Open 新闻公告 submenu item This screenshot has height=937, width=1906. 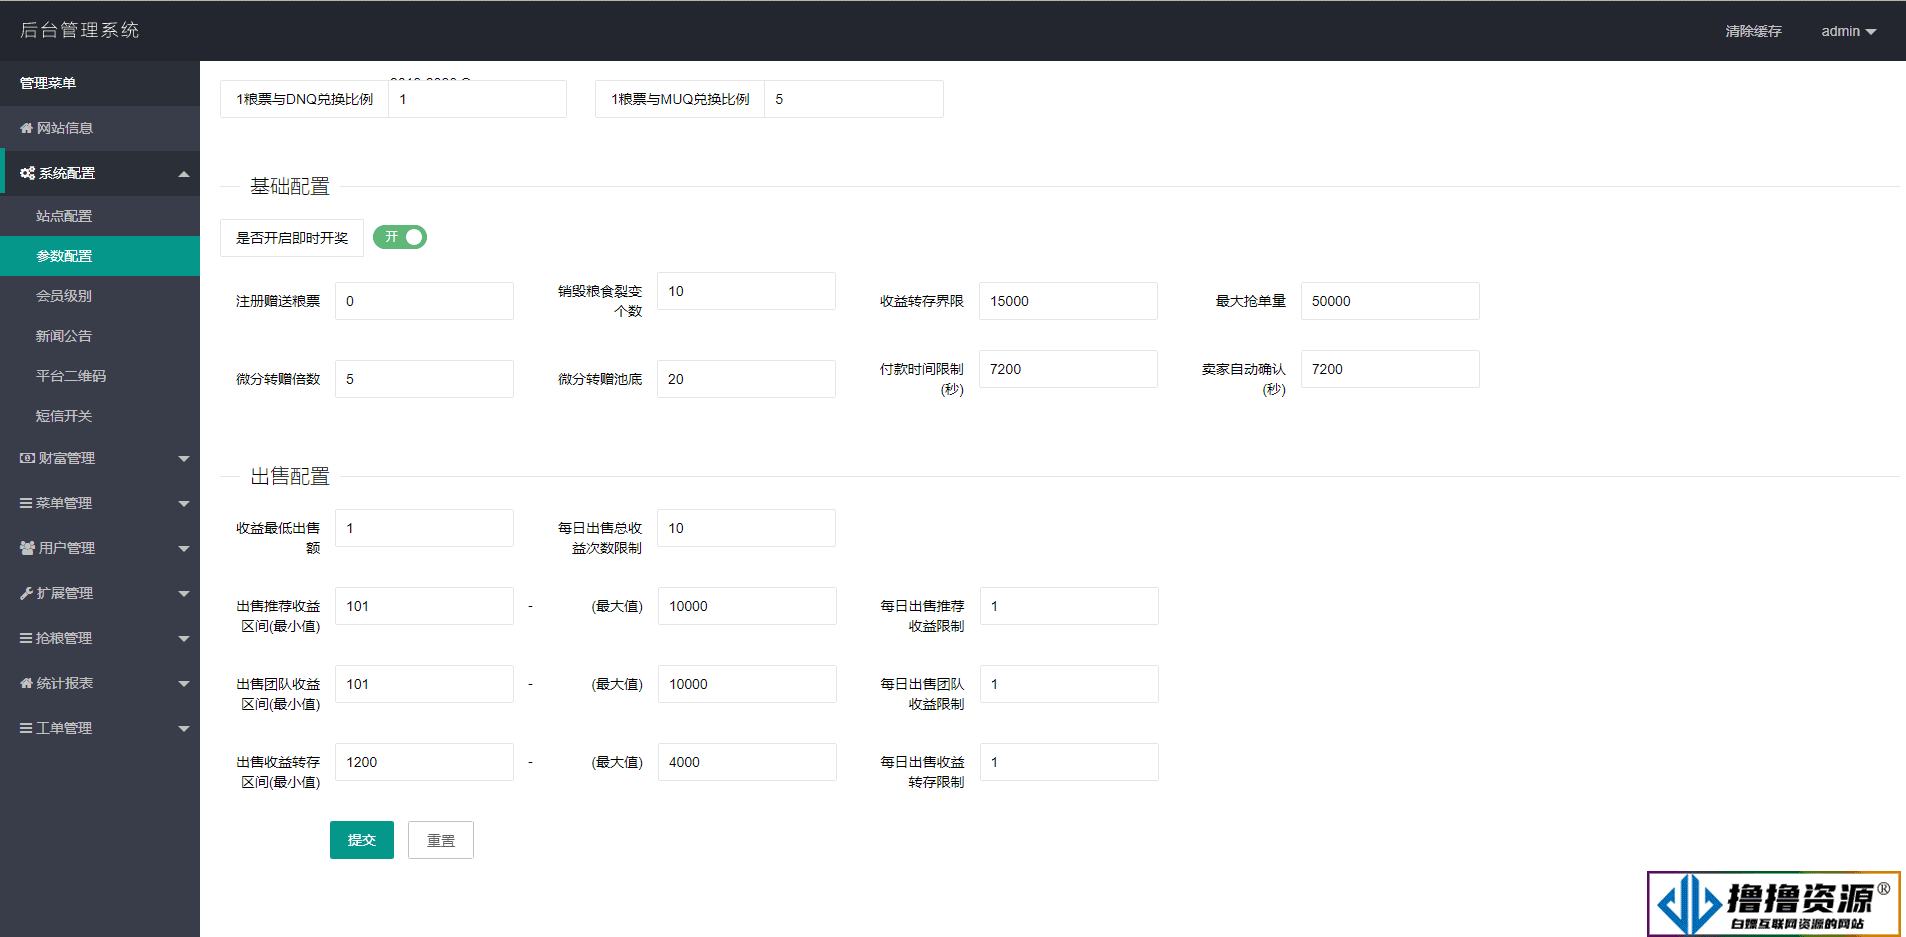pos(100,336)
